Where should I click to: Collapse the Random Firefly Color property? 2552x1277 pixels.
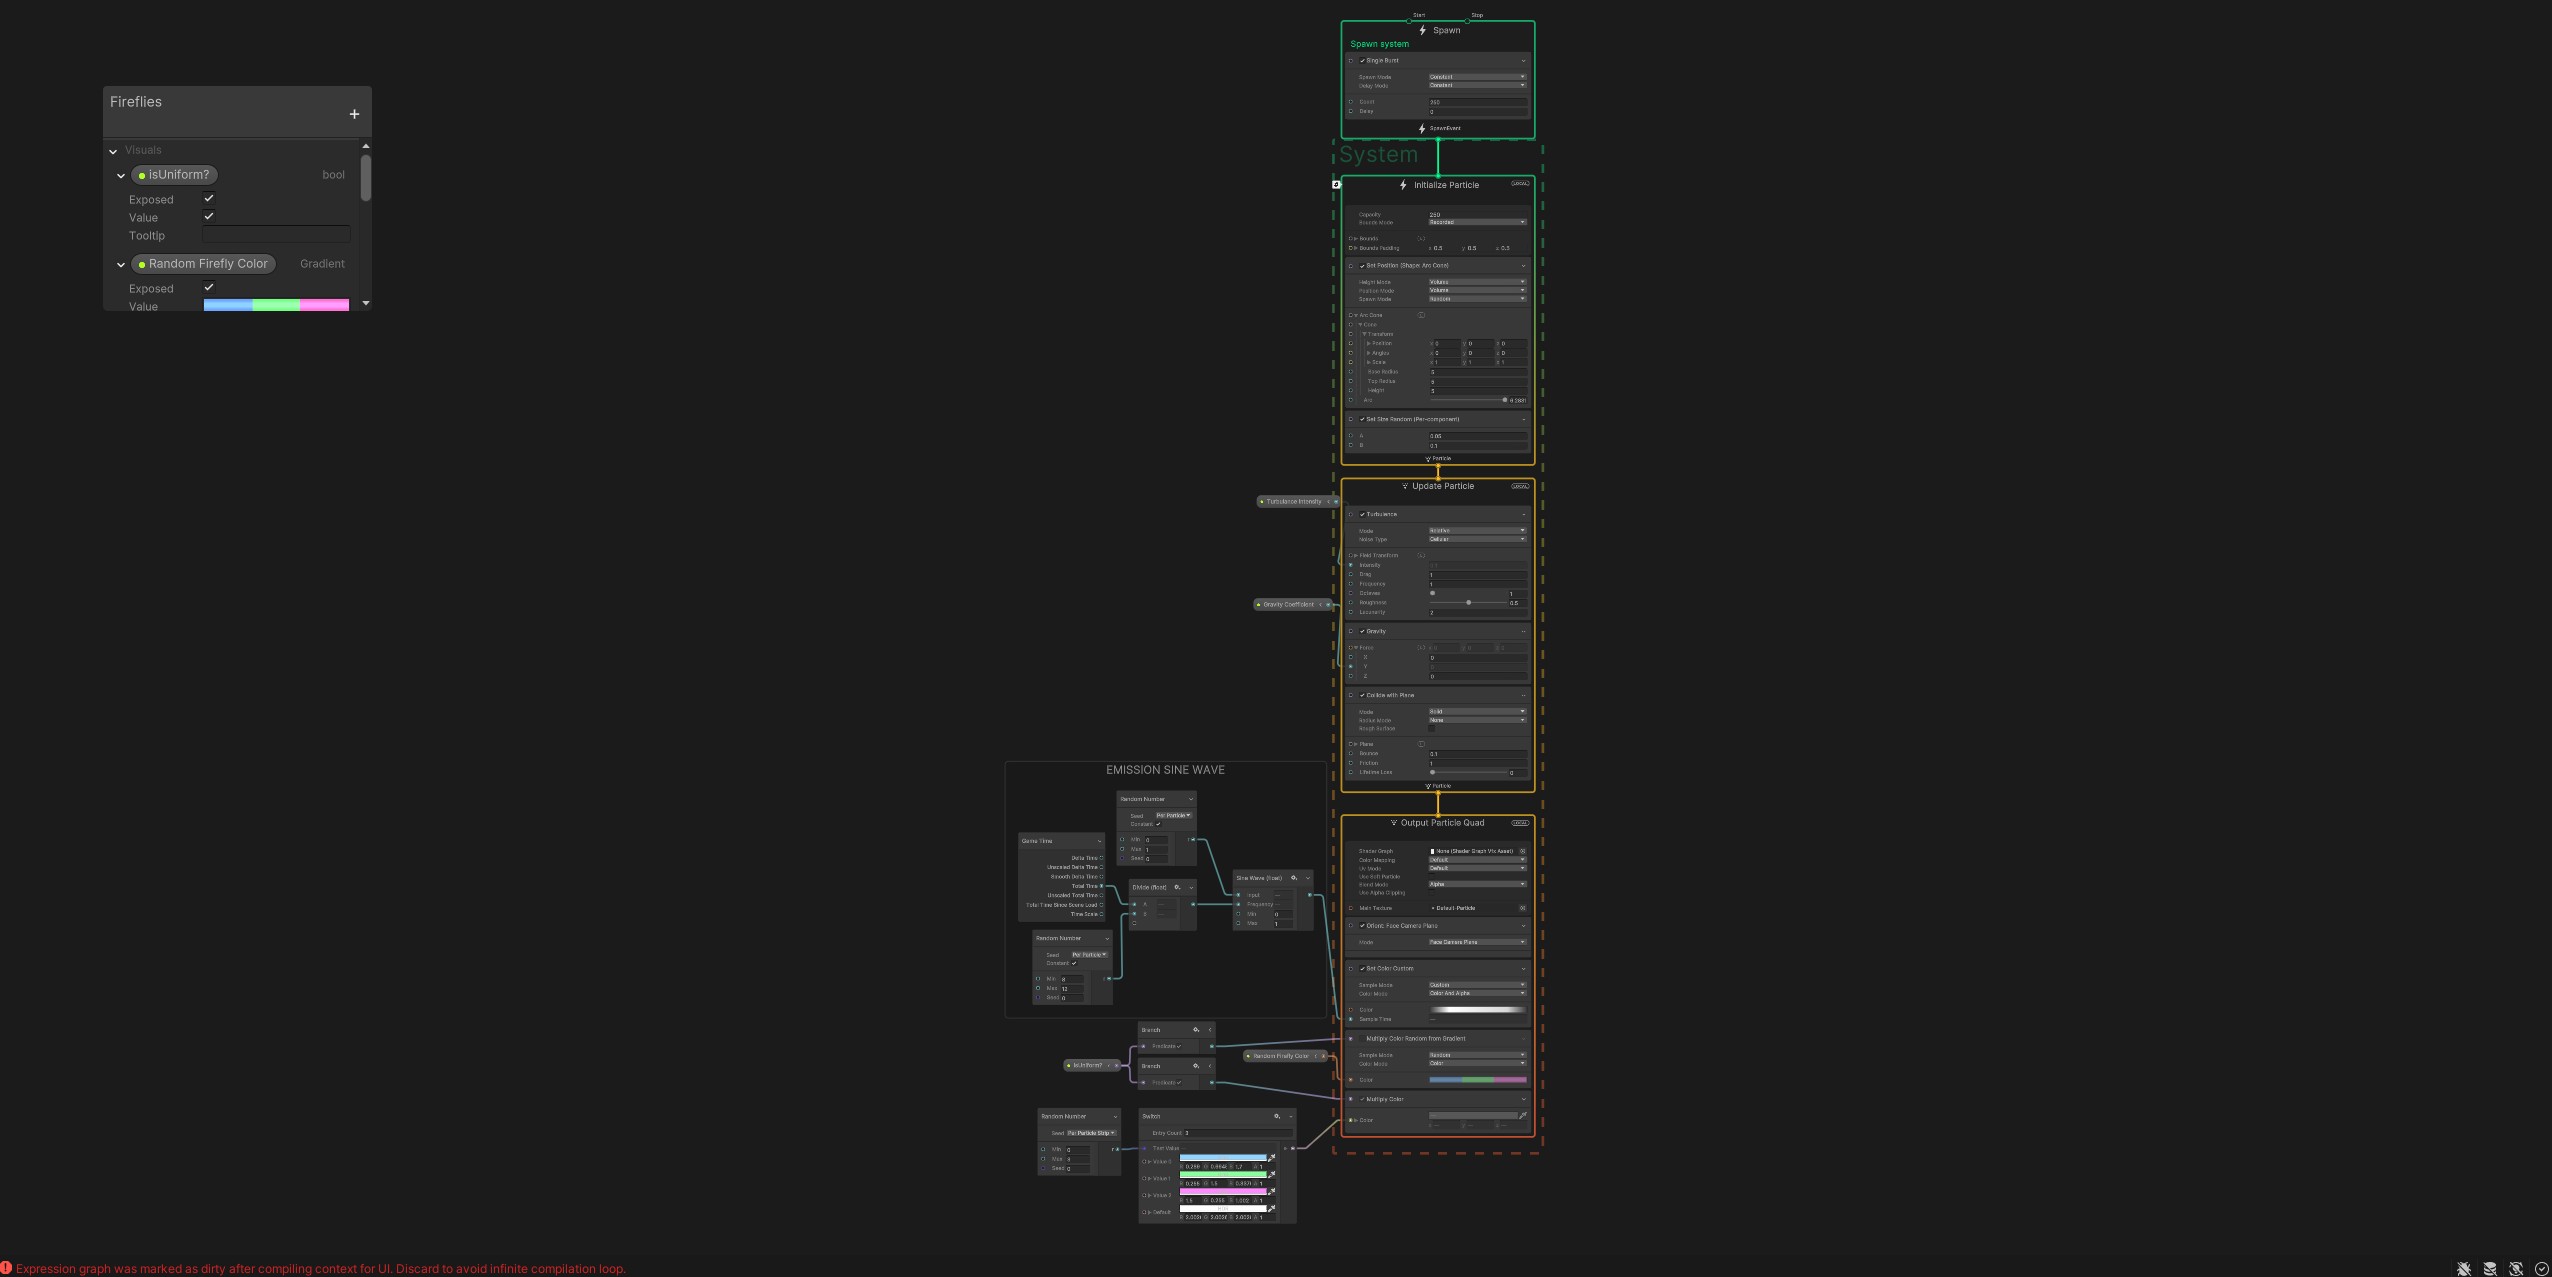tap(121, 265)
